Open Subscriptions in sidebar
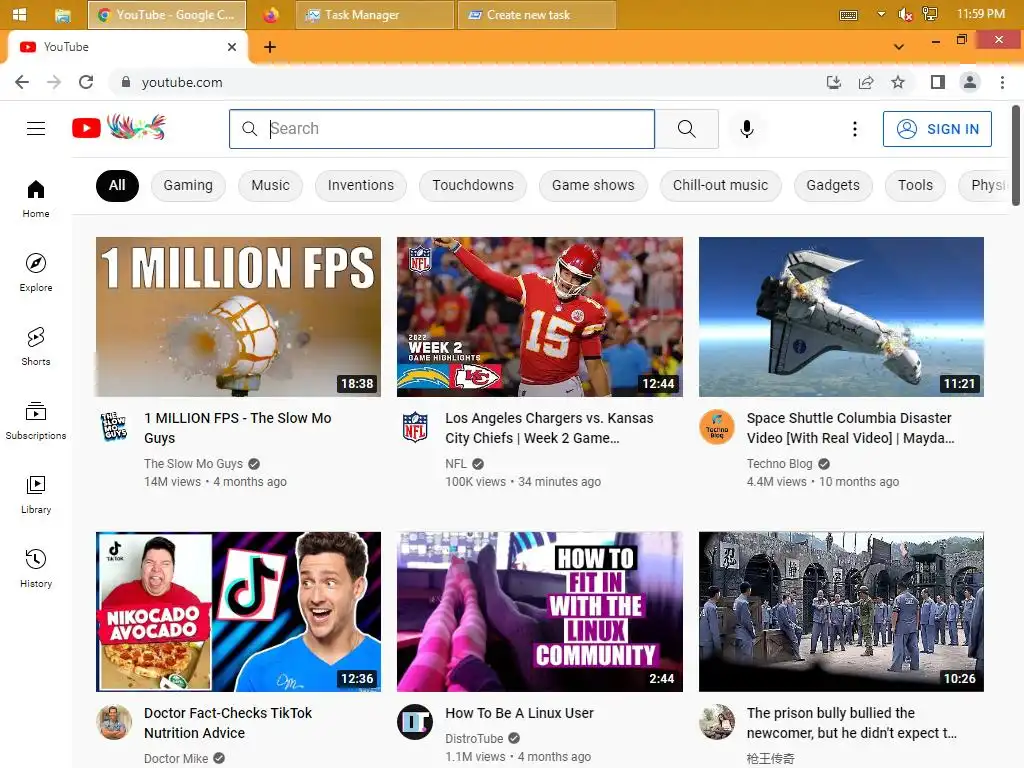Image resolution: width=1024 pixels, height=768 pixels. coord(36,421)
